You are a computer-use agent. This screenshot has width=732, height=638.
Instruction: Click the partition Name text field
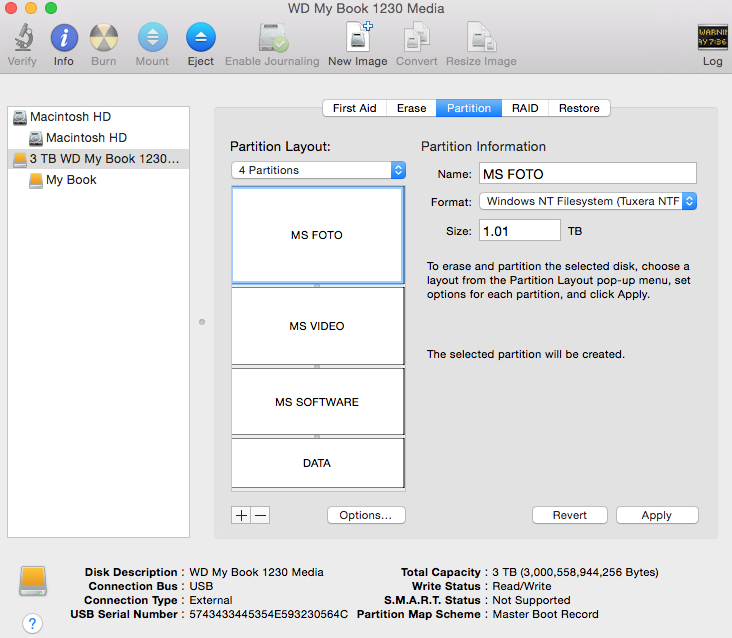tap(587, 174)
